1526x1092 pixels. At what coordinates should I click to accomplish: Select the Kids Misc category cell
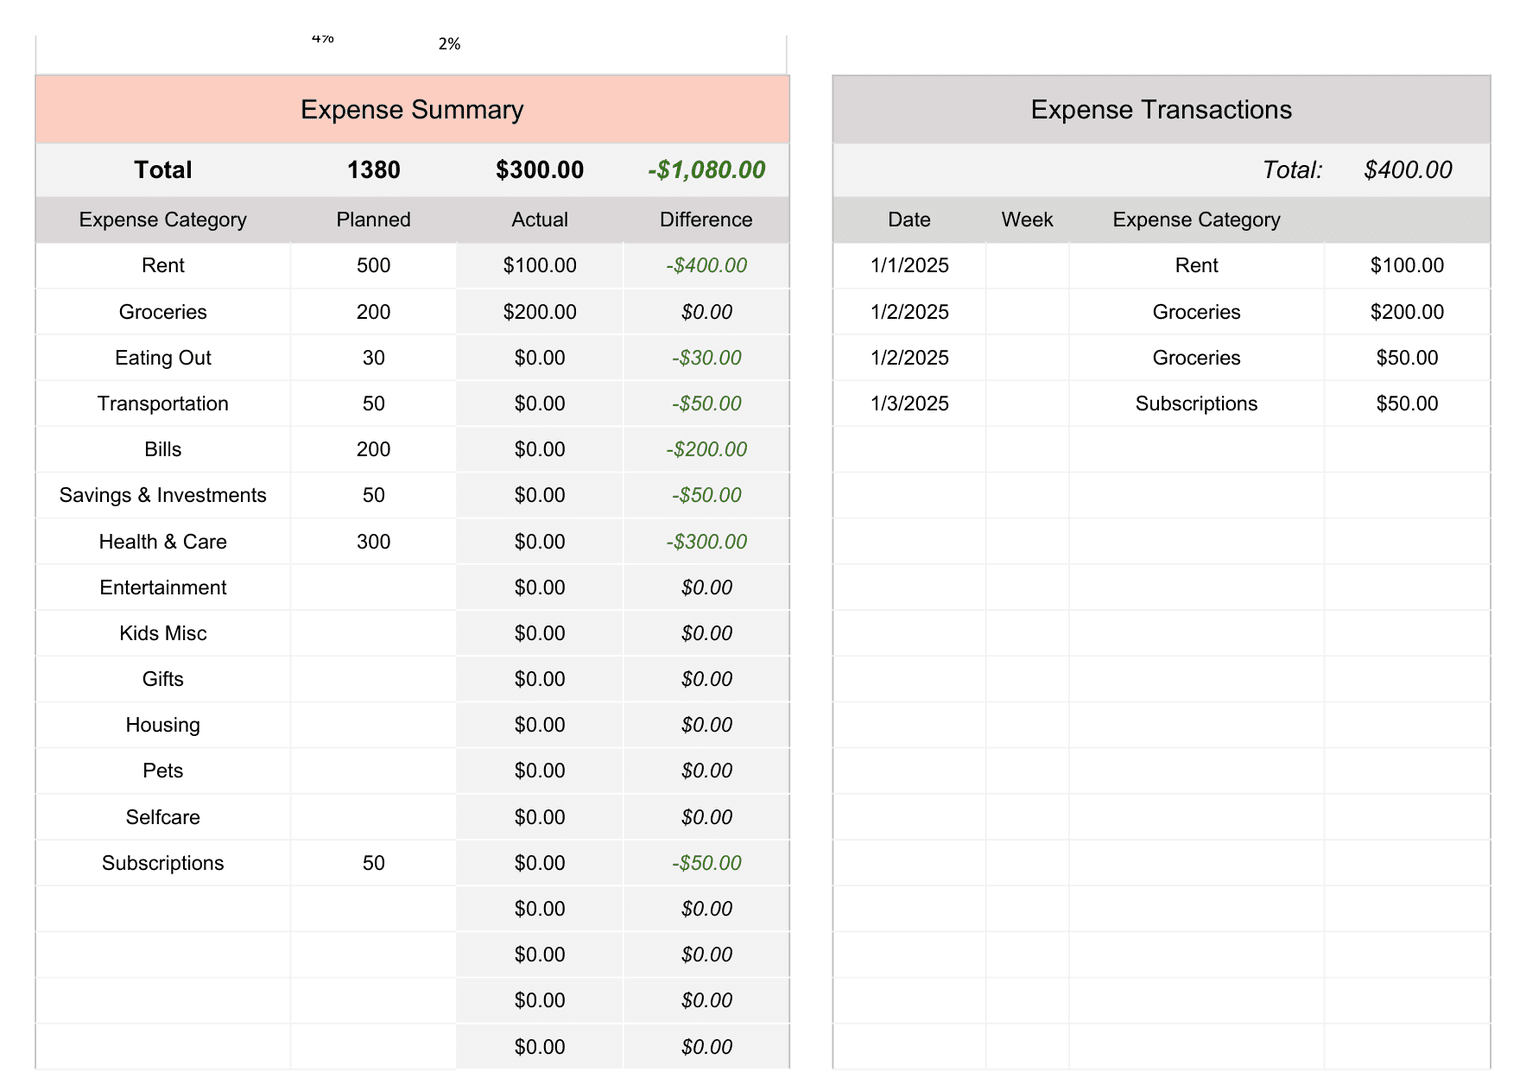pos(163,633)
